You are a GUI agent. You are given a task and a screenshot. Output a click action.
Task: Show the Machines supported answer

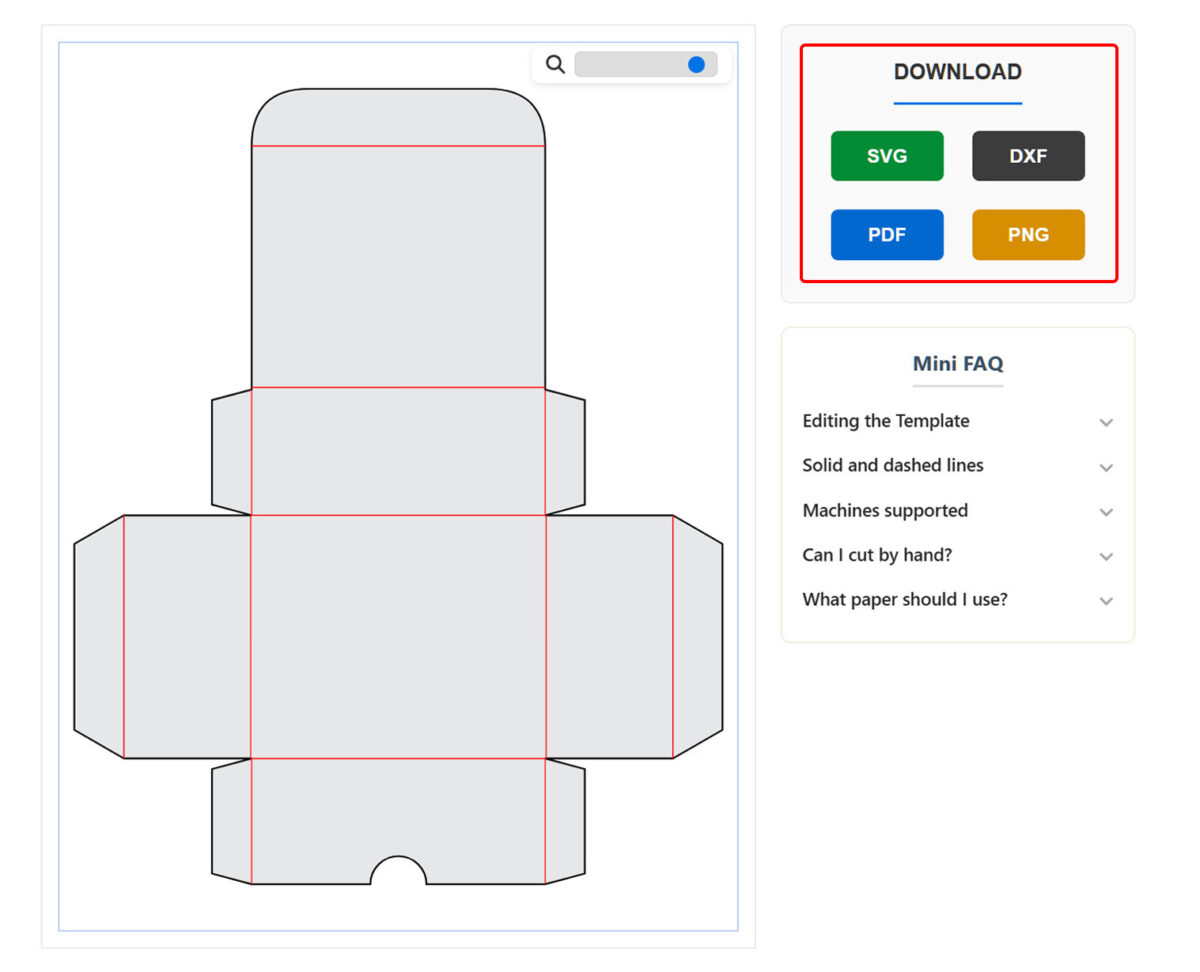(x=884, y=511)
